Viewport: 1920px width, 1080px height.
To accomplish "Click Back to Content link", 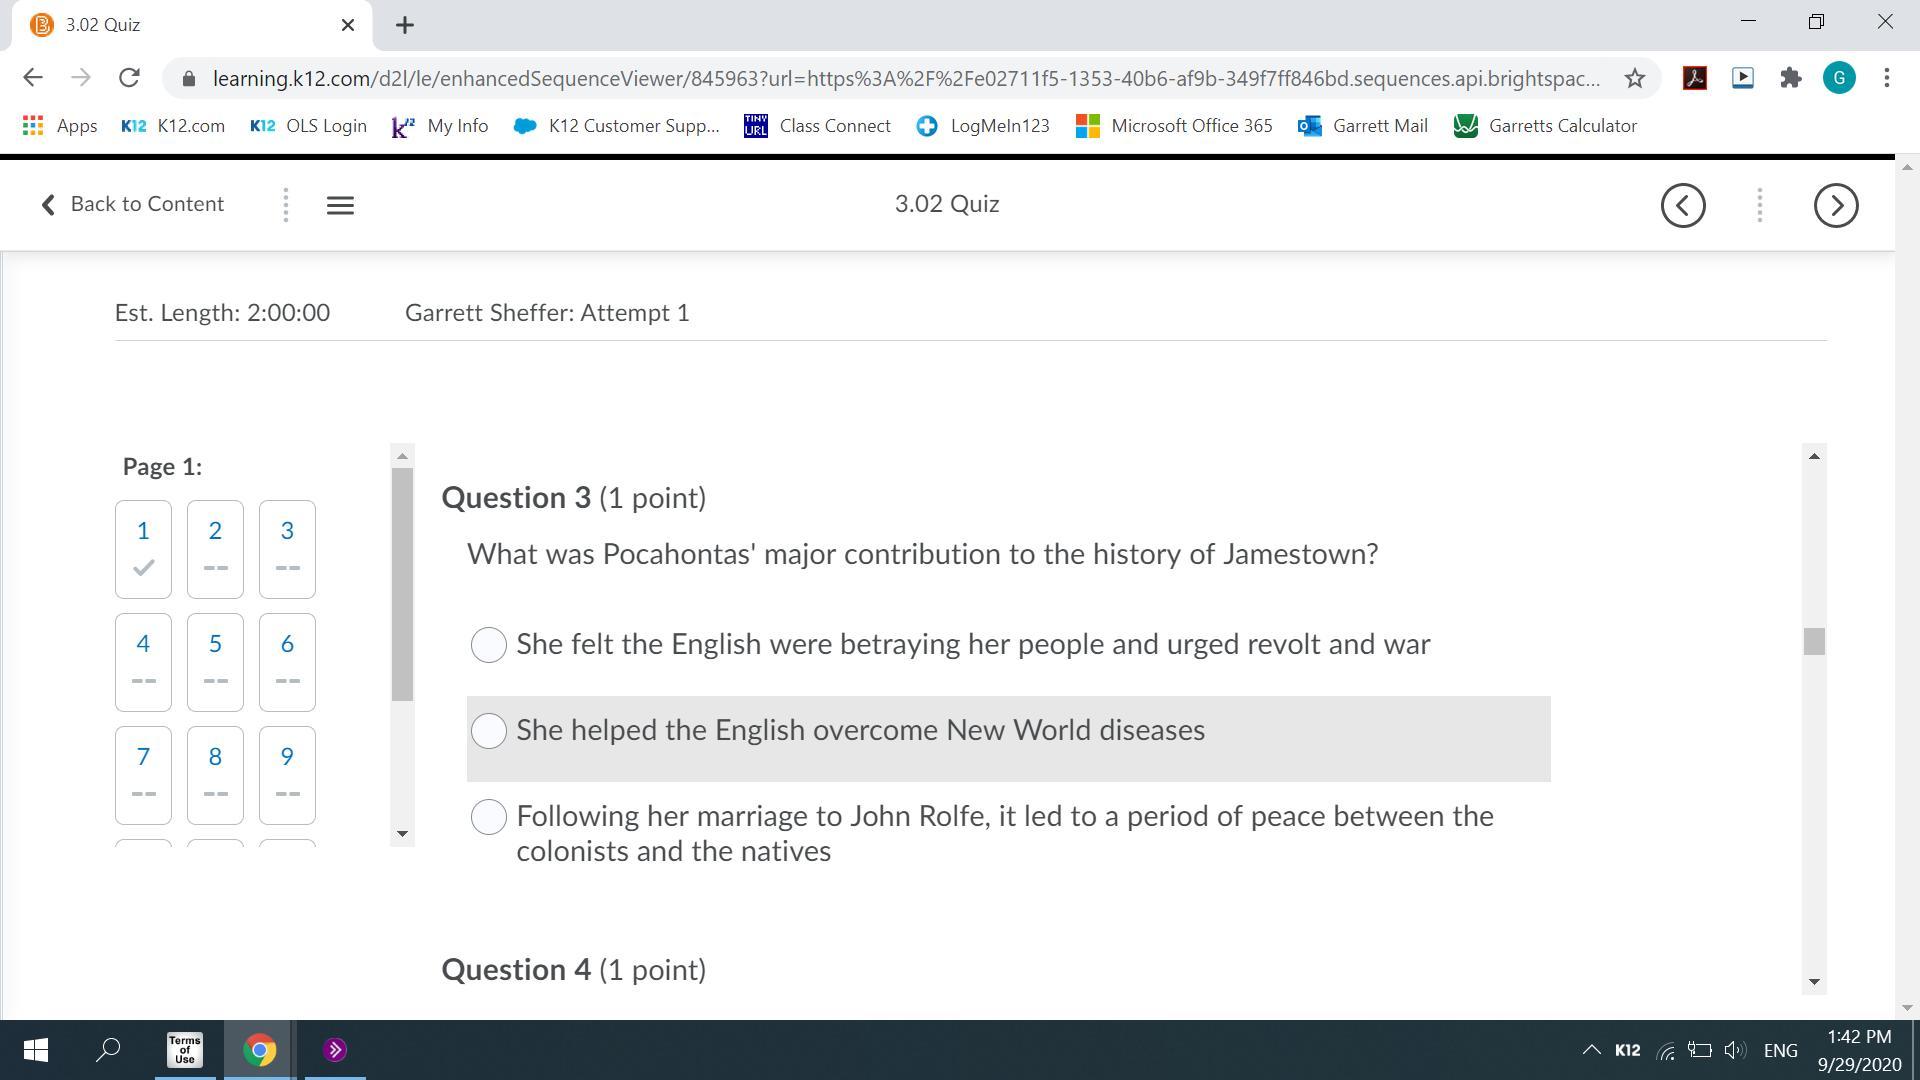I will coord(132,204).
